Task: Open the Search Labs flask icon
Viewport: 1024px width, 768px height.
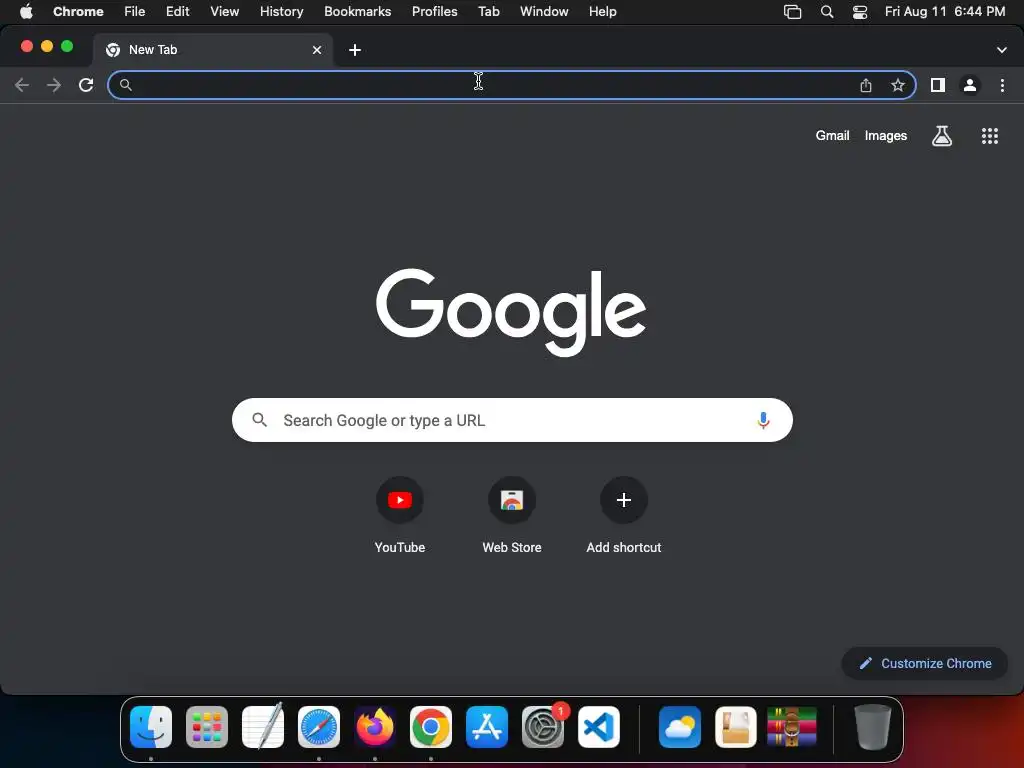Action: tap(942, 136)
